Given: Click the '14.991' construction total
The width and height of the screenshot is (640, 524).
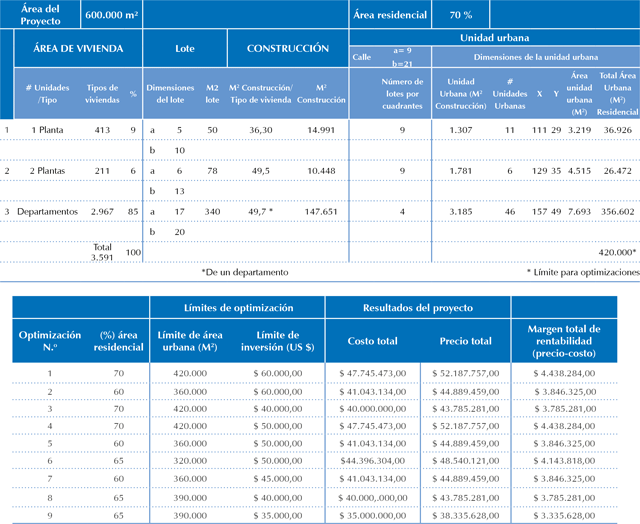Looking at the screenshot, I should [x=321, y=130].
